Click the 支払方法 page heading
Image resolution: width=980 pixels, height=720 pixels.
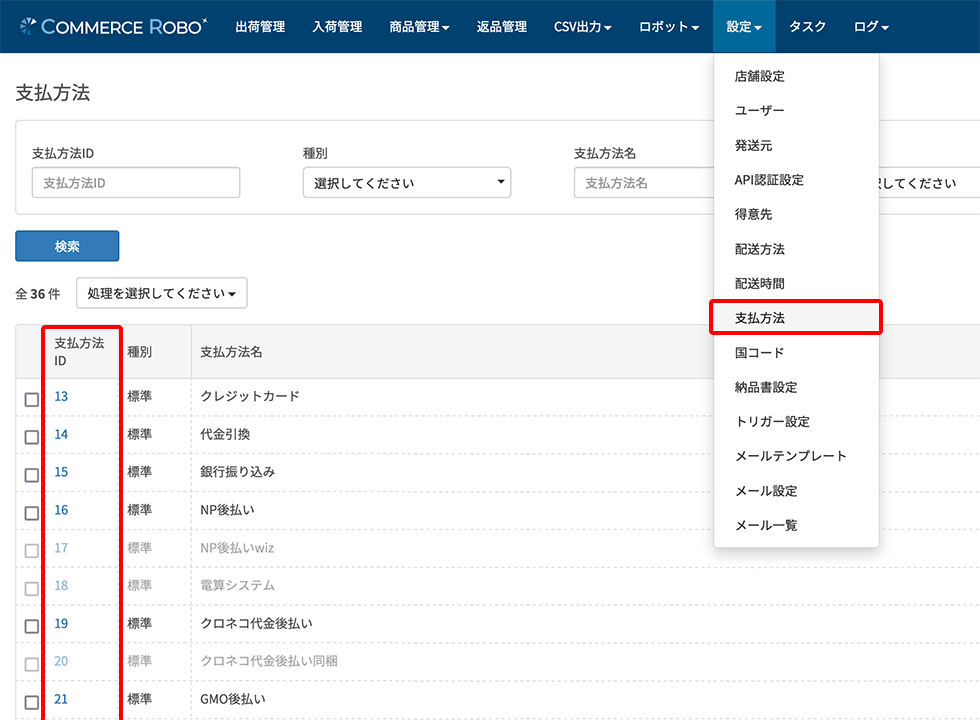coord(53,92)
